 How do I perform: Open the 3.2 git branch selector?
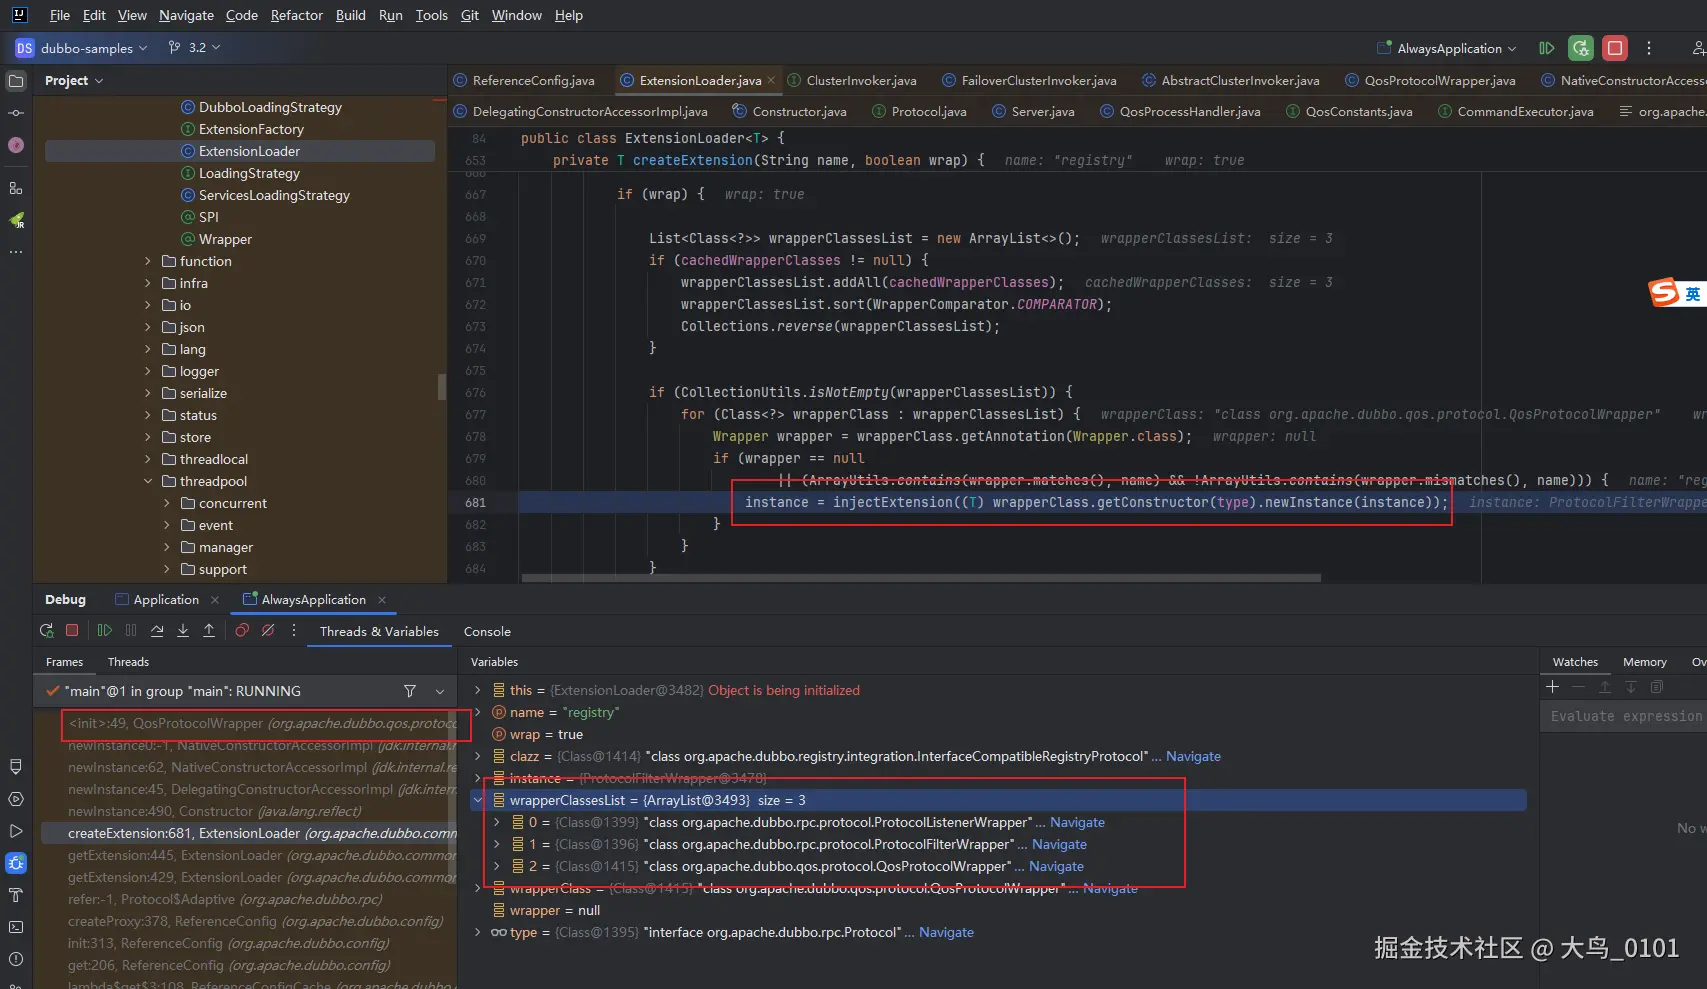pyautogui.click(x=196, y=48)
